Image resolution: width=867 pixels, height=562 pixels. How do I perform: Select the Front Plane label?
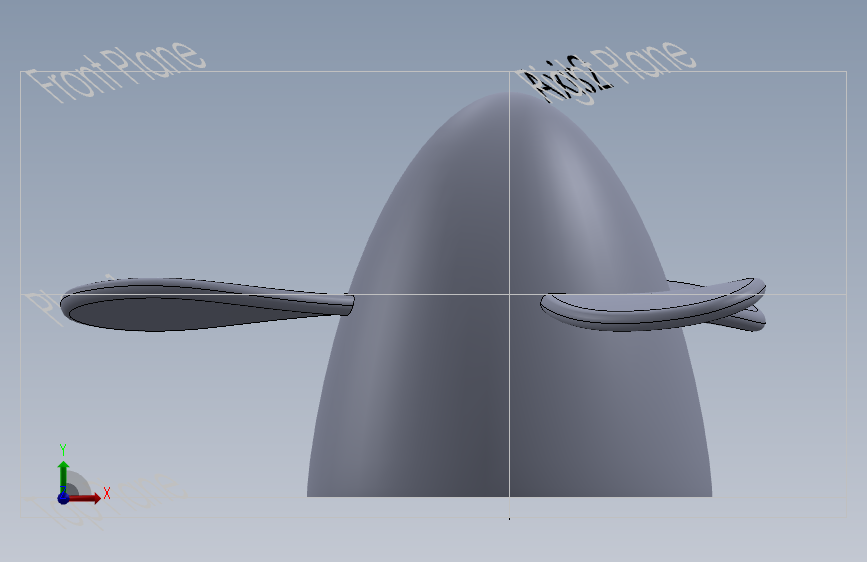click(116, 71)
